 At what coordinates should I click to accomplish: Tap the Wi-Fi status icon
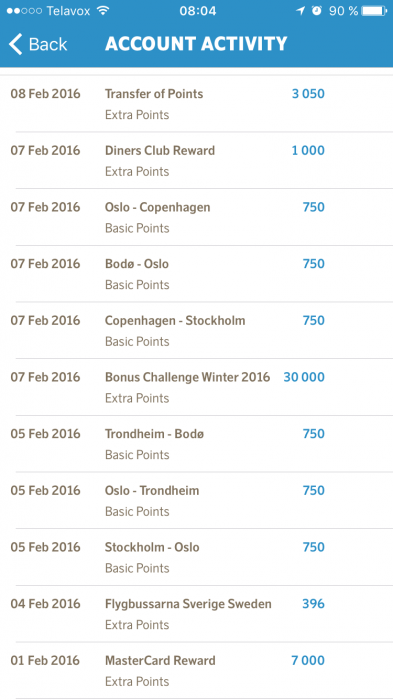tap(103, 11)
